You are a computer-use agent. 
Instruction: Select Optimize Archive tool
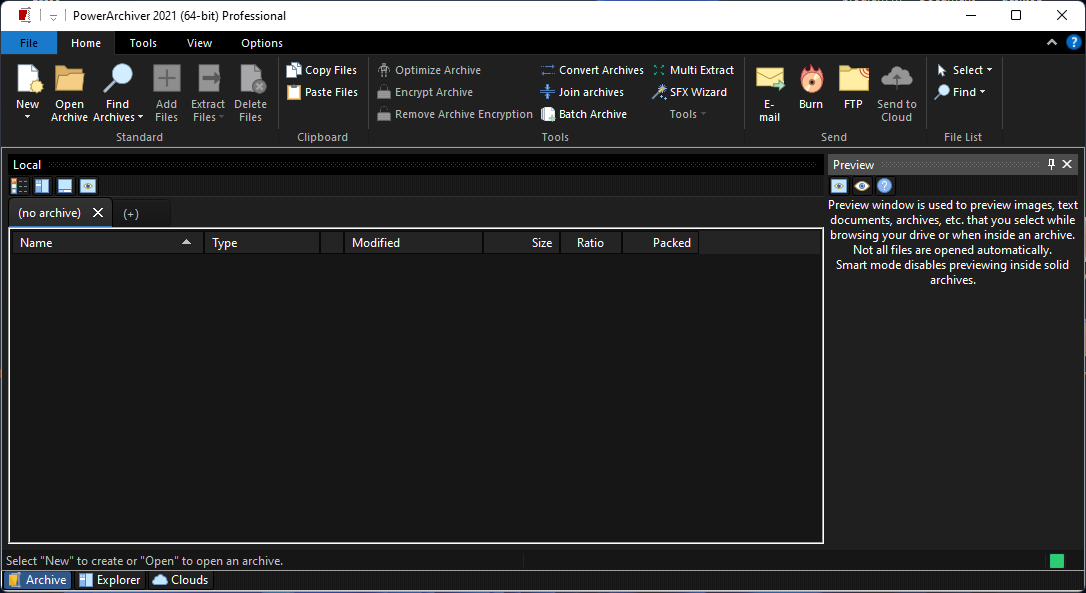pos(429,70)
